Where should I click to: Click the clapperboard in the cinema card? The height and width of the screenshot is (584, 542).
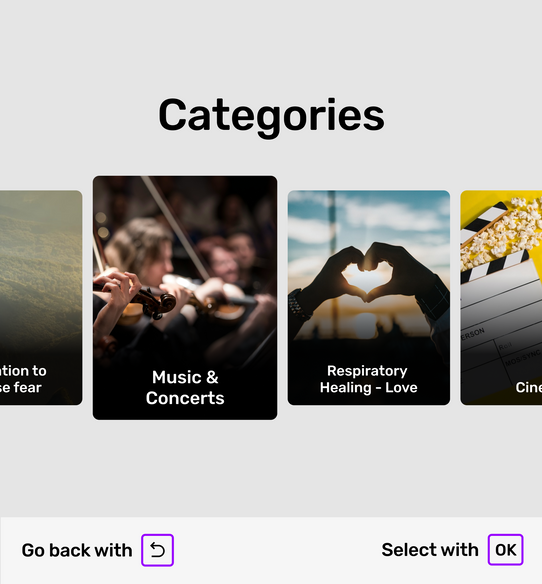point(501,309)
